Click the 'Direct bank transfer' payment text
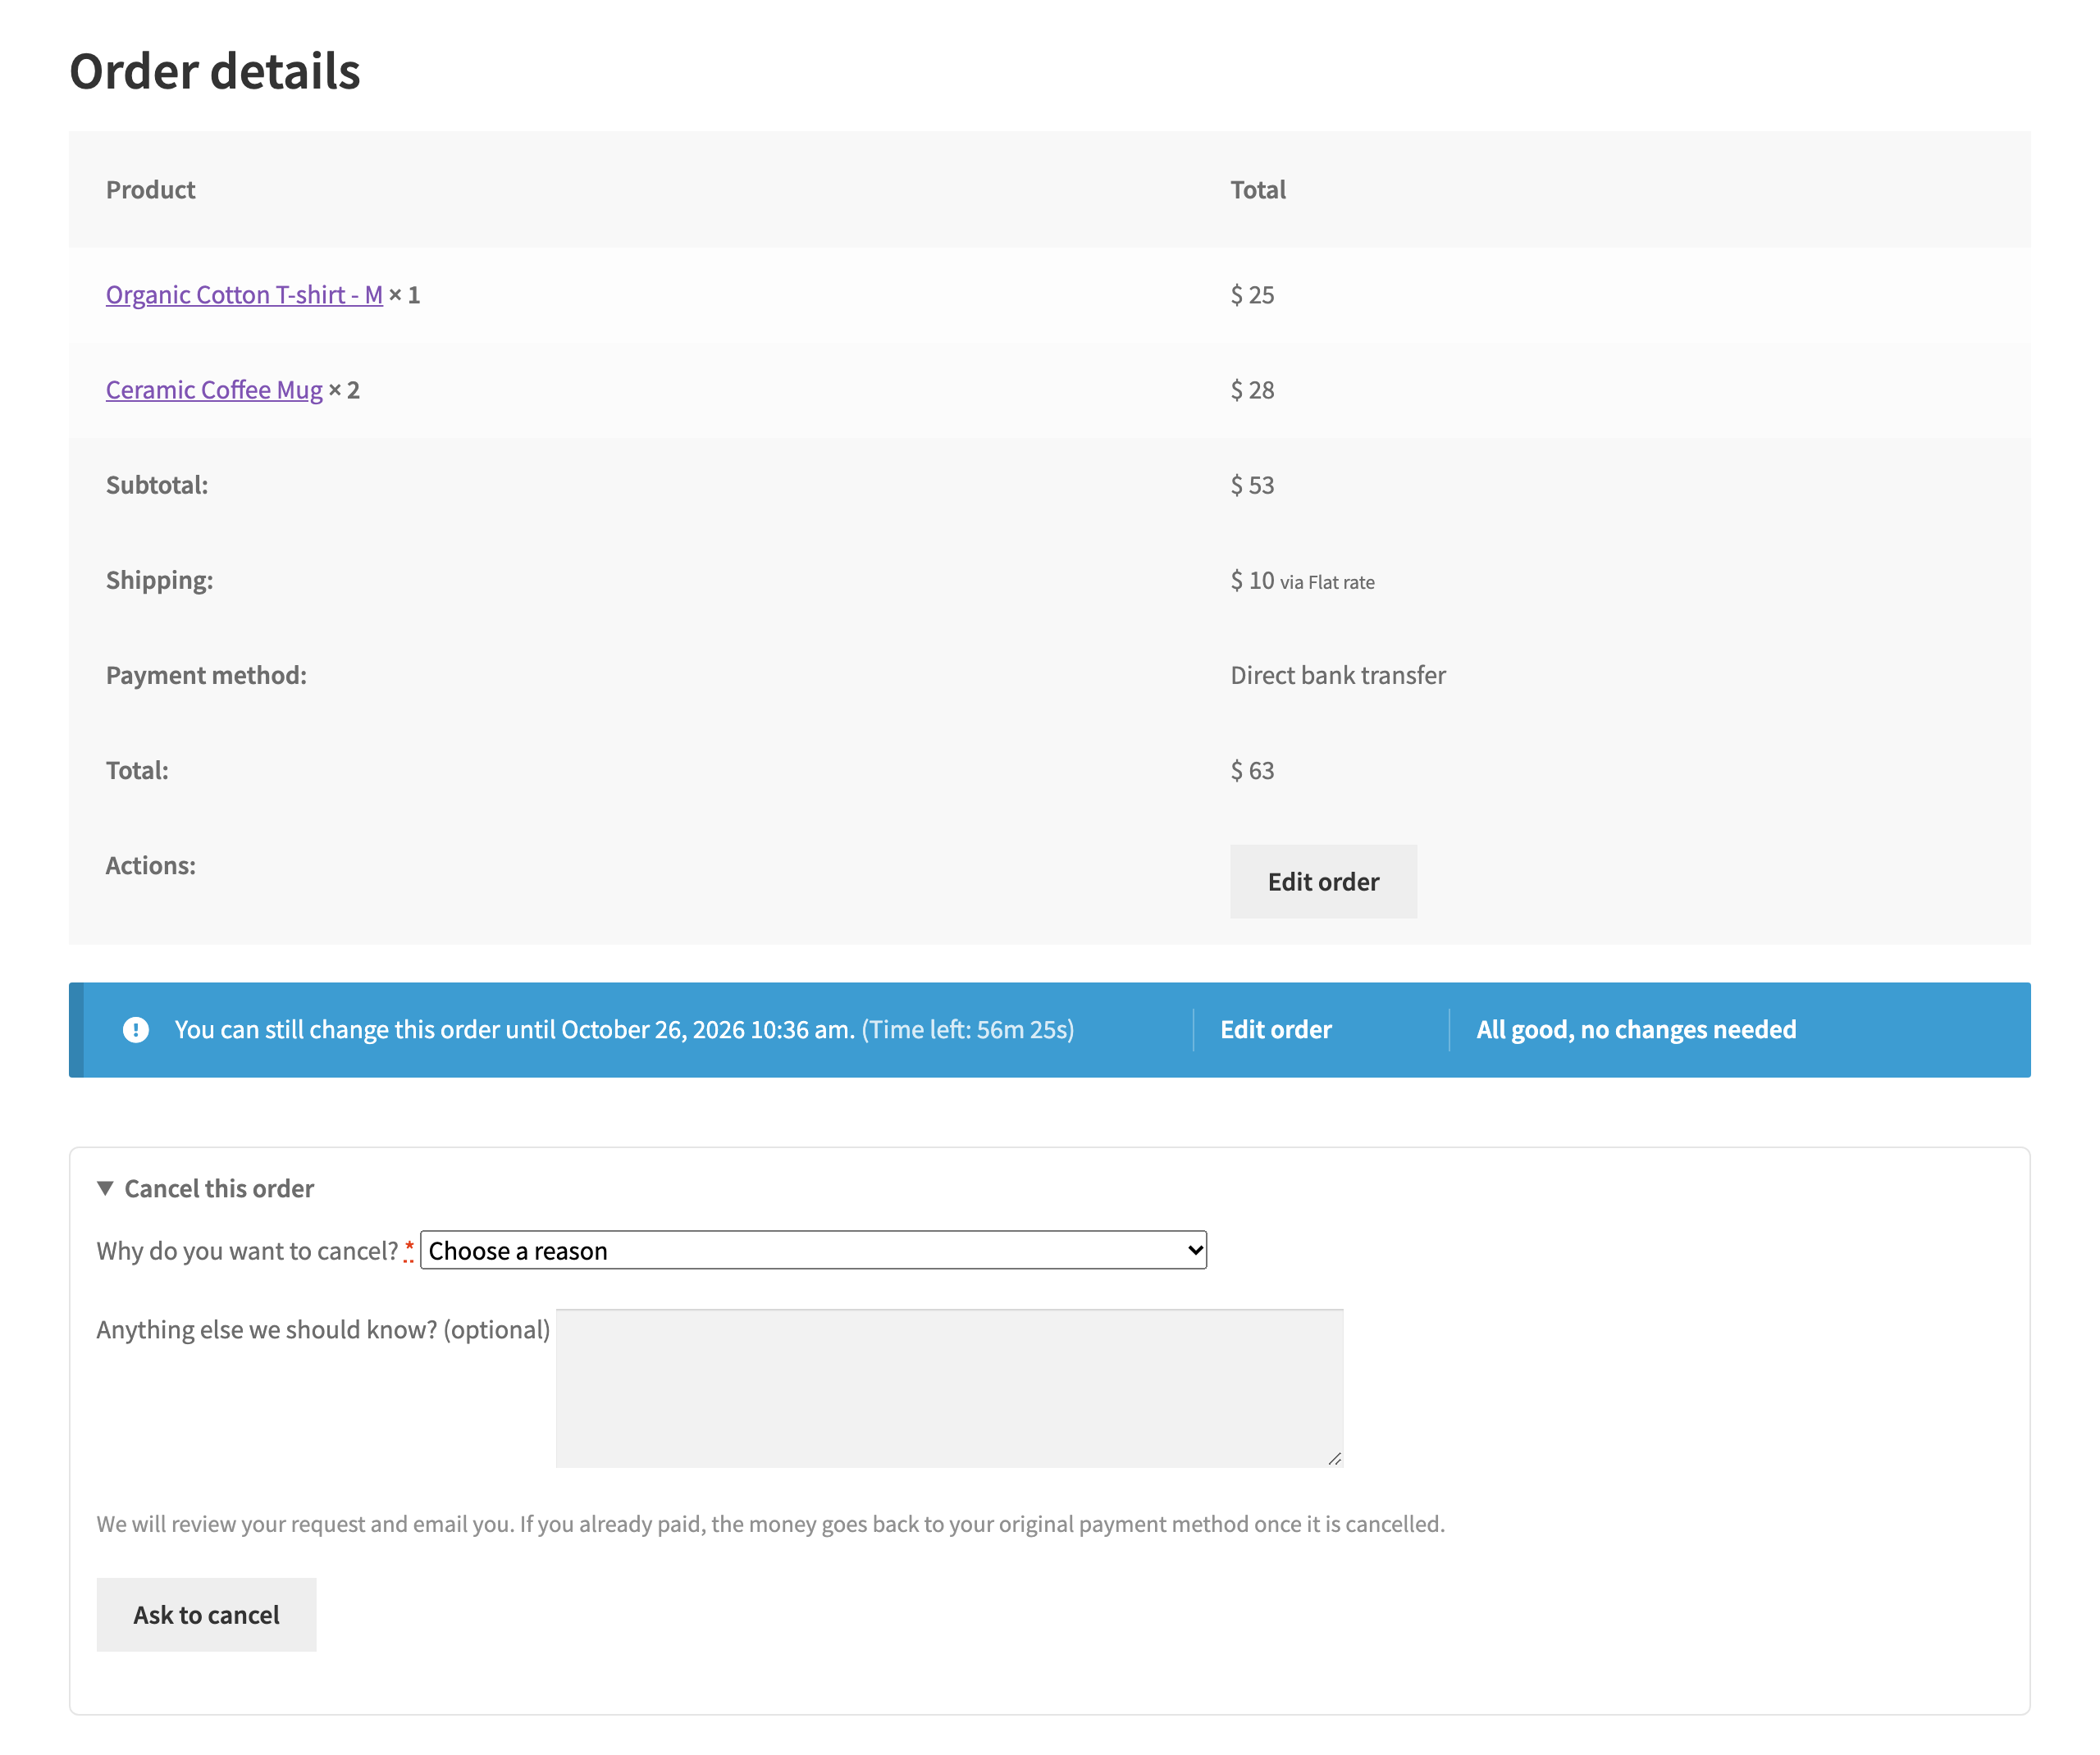2100x1755 pixels. 1338,675
